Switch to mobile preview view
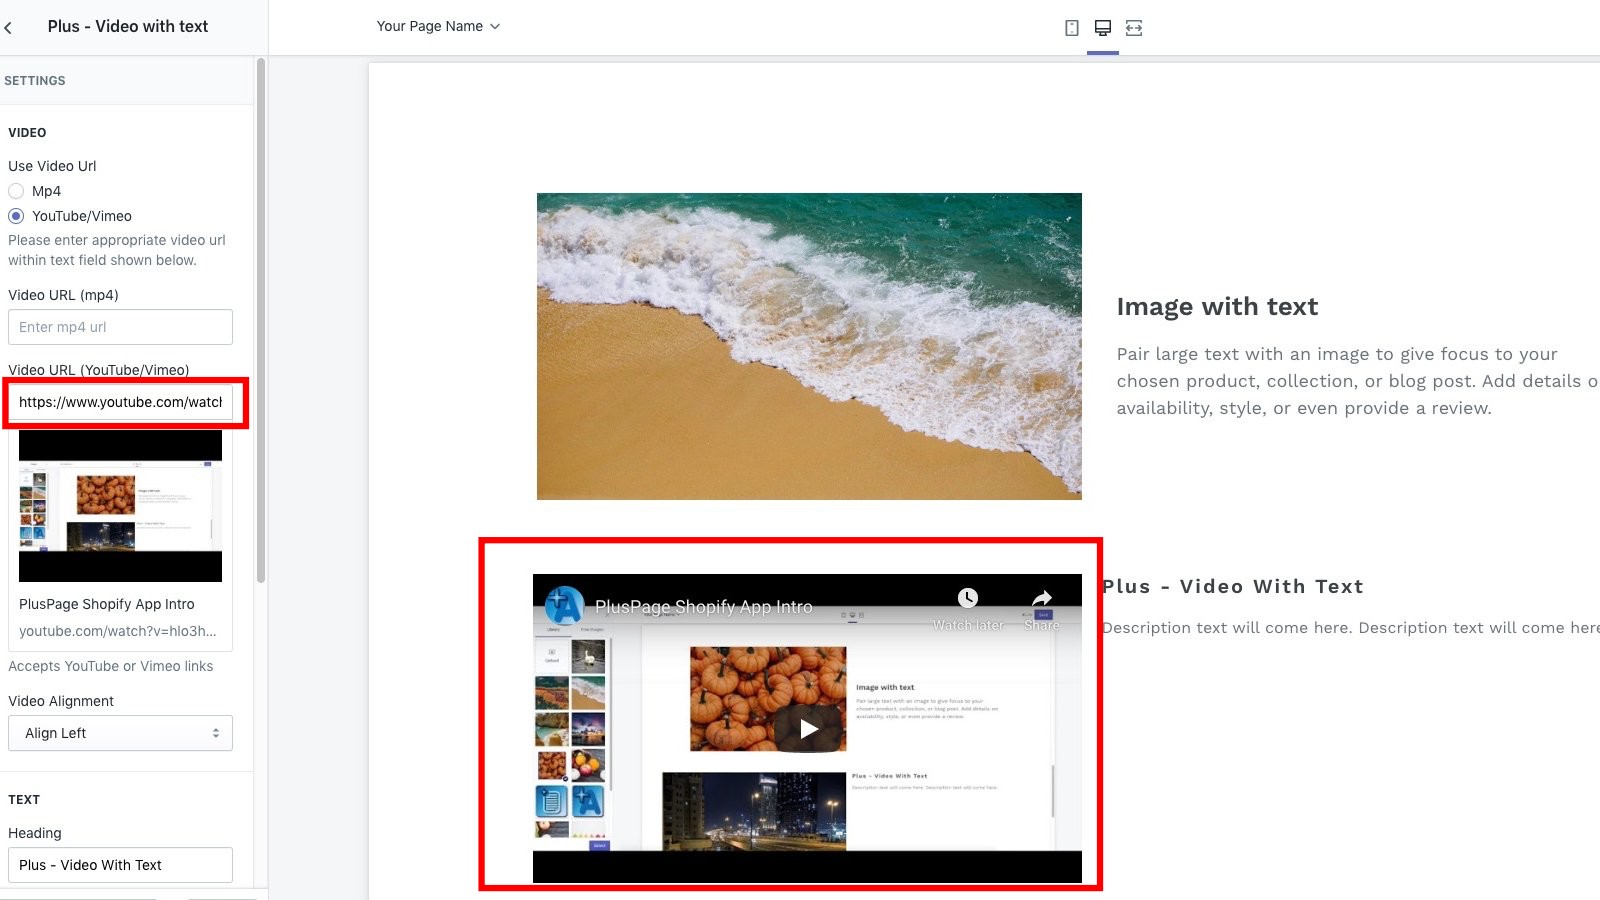The image size is (1600, 900). click(1071, 27)
